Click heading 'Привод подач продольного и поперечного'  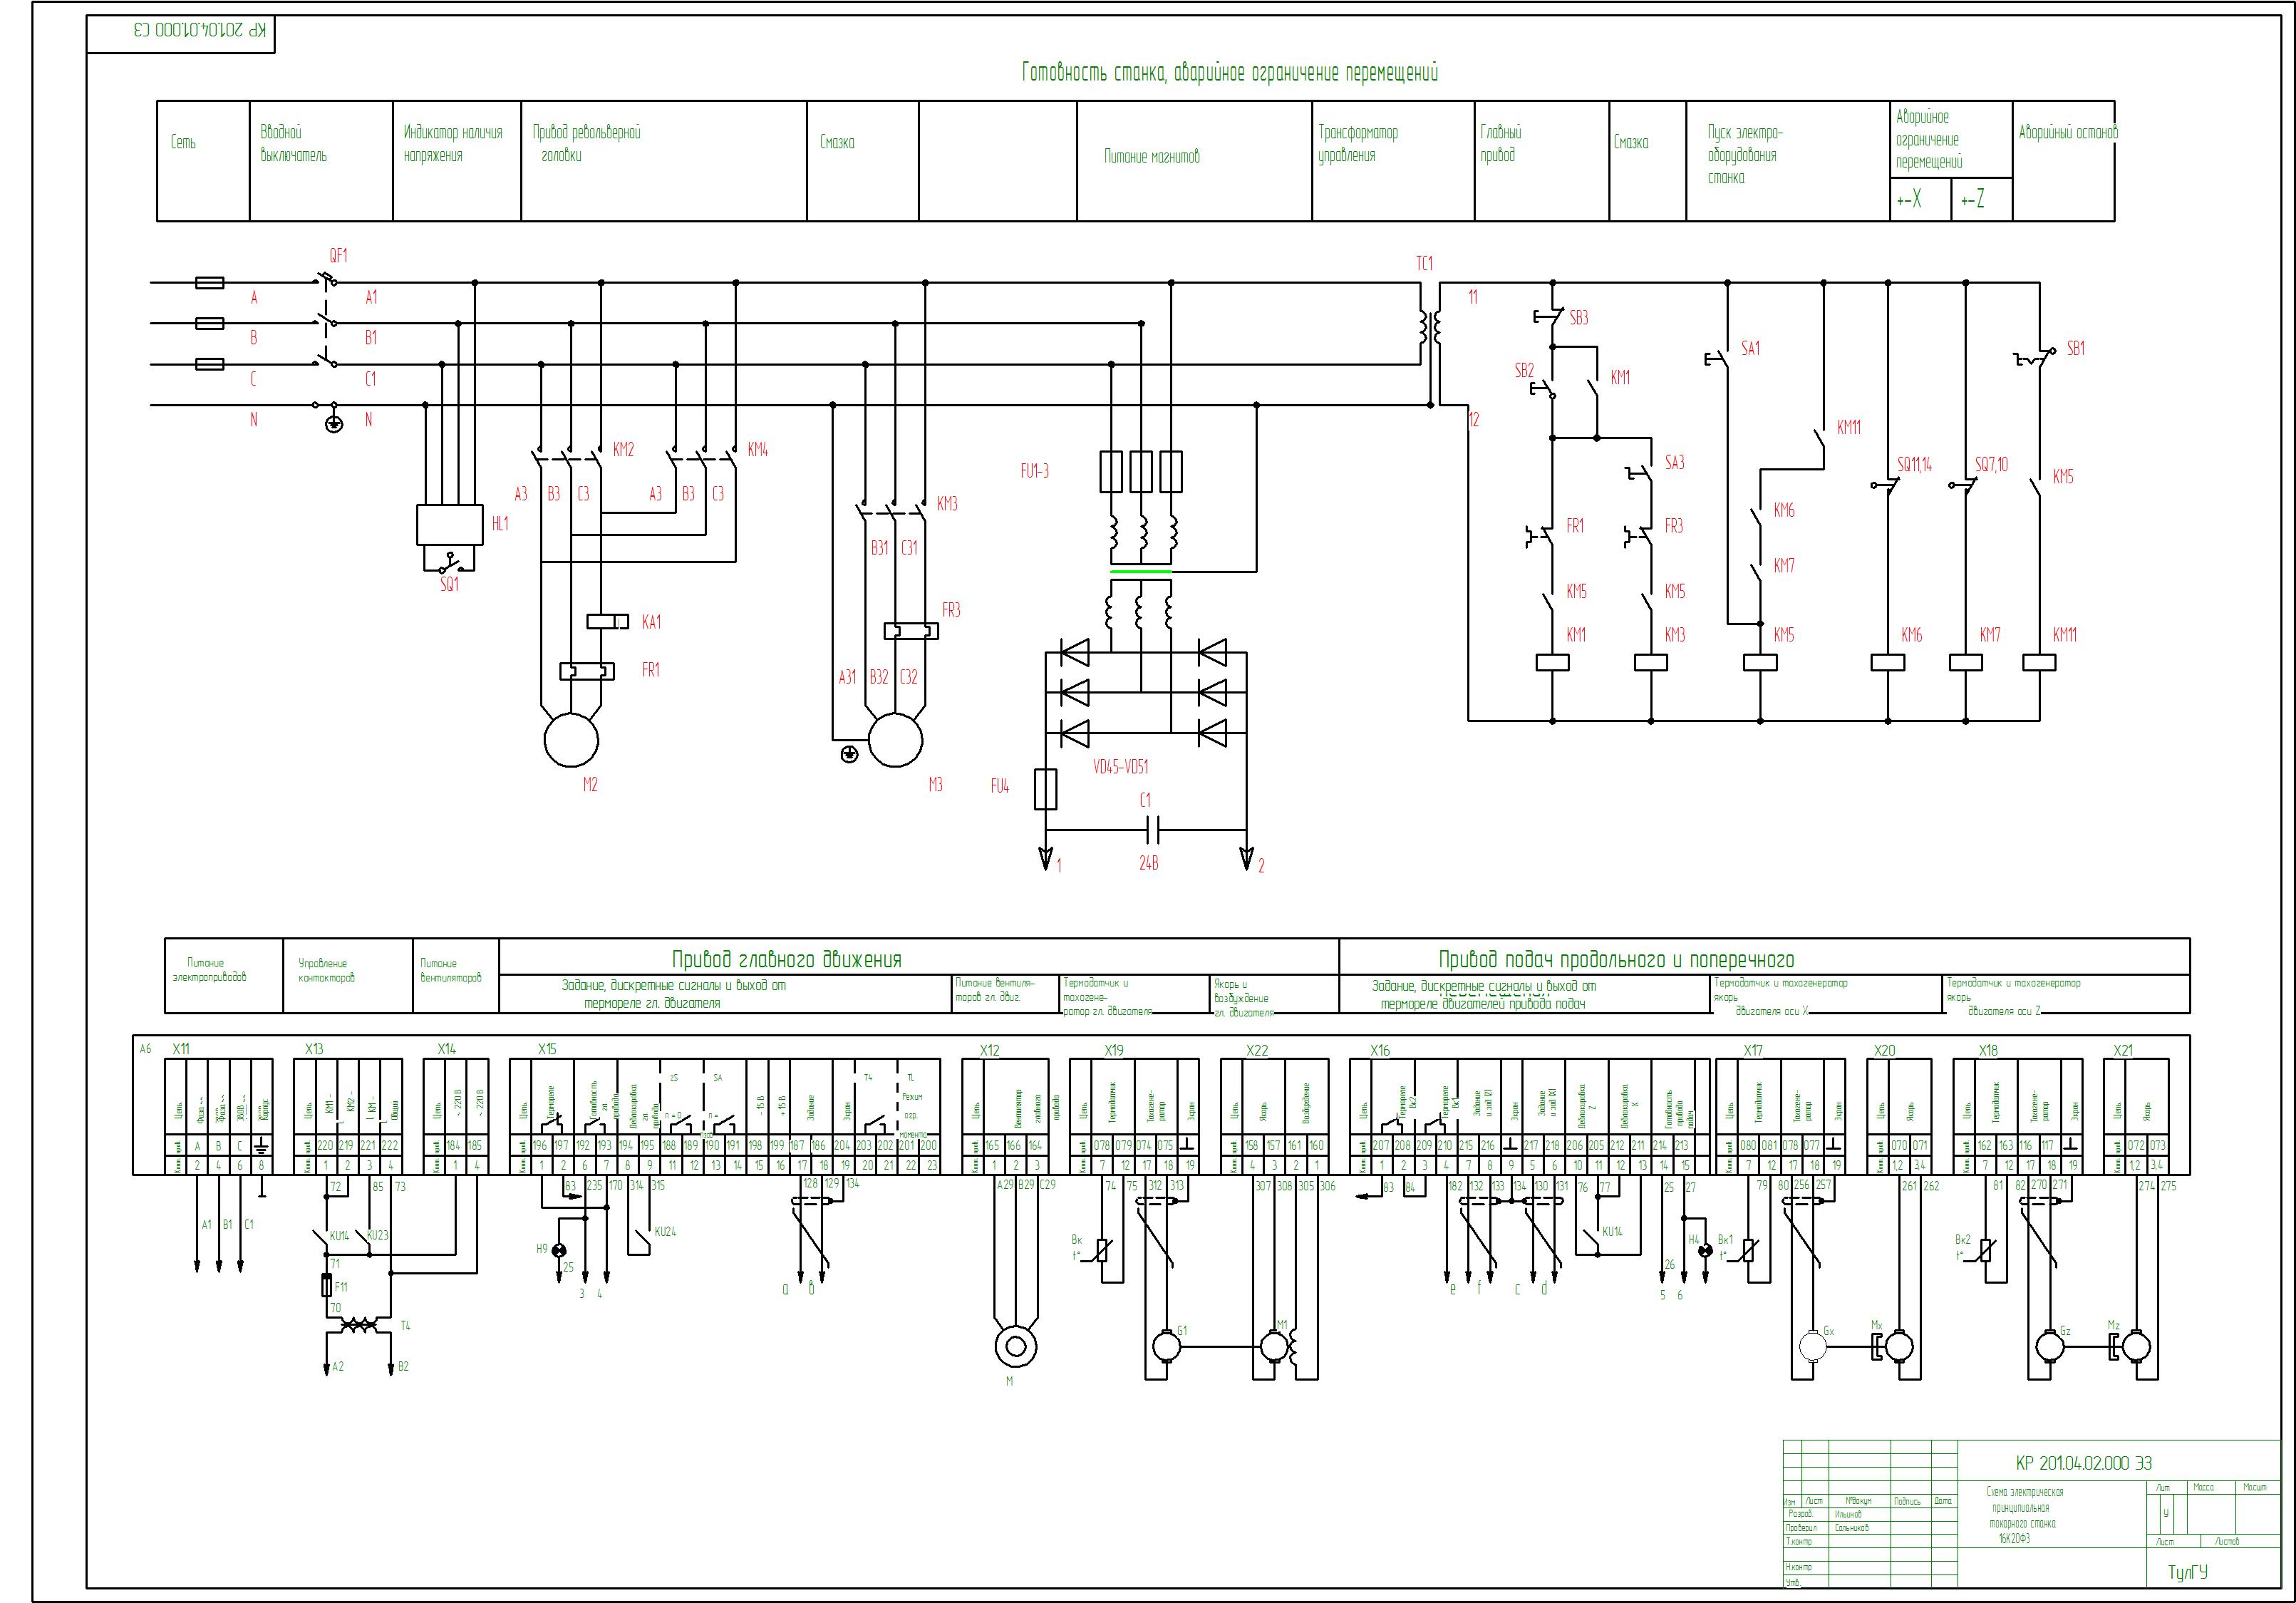coord(1616,960)
